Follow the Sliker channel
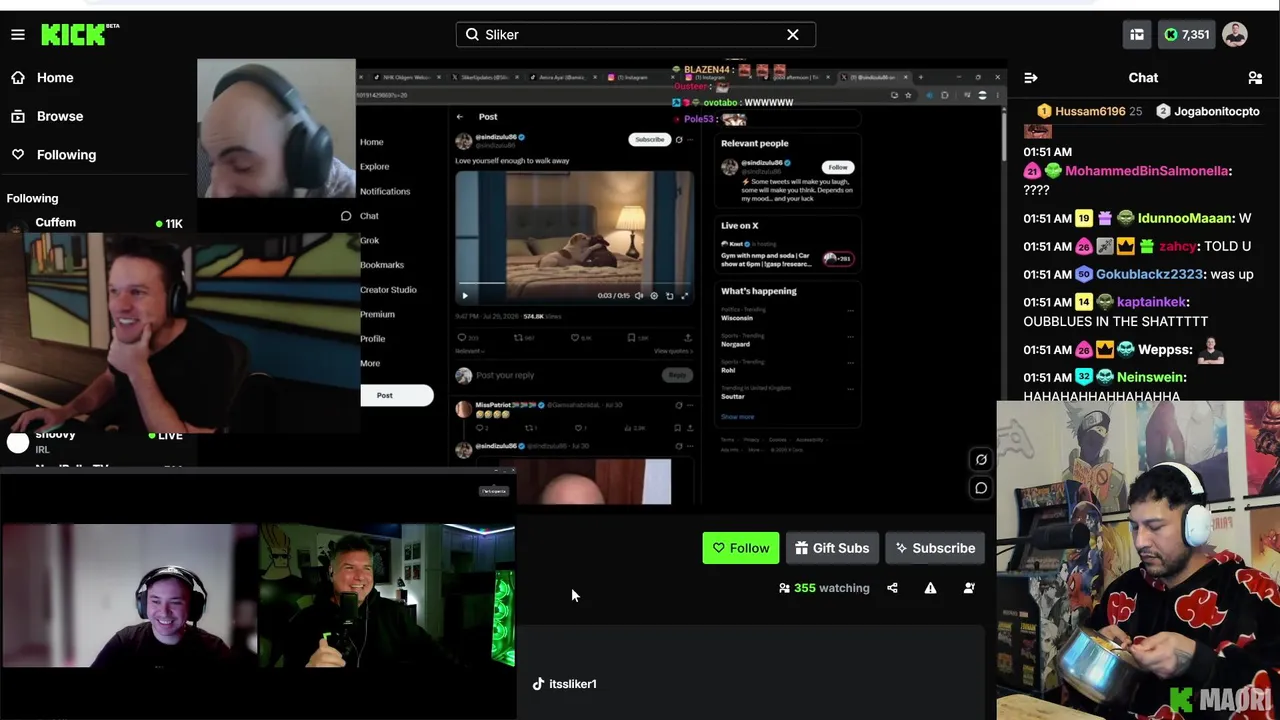Viewport: 1280px width, 720px height. pos(741,548)
